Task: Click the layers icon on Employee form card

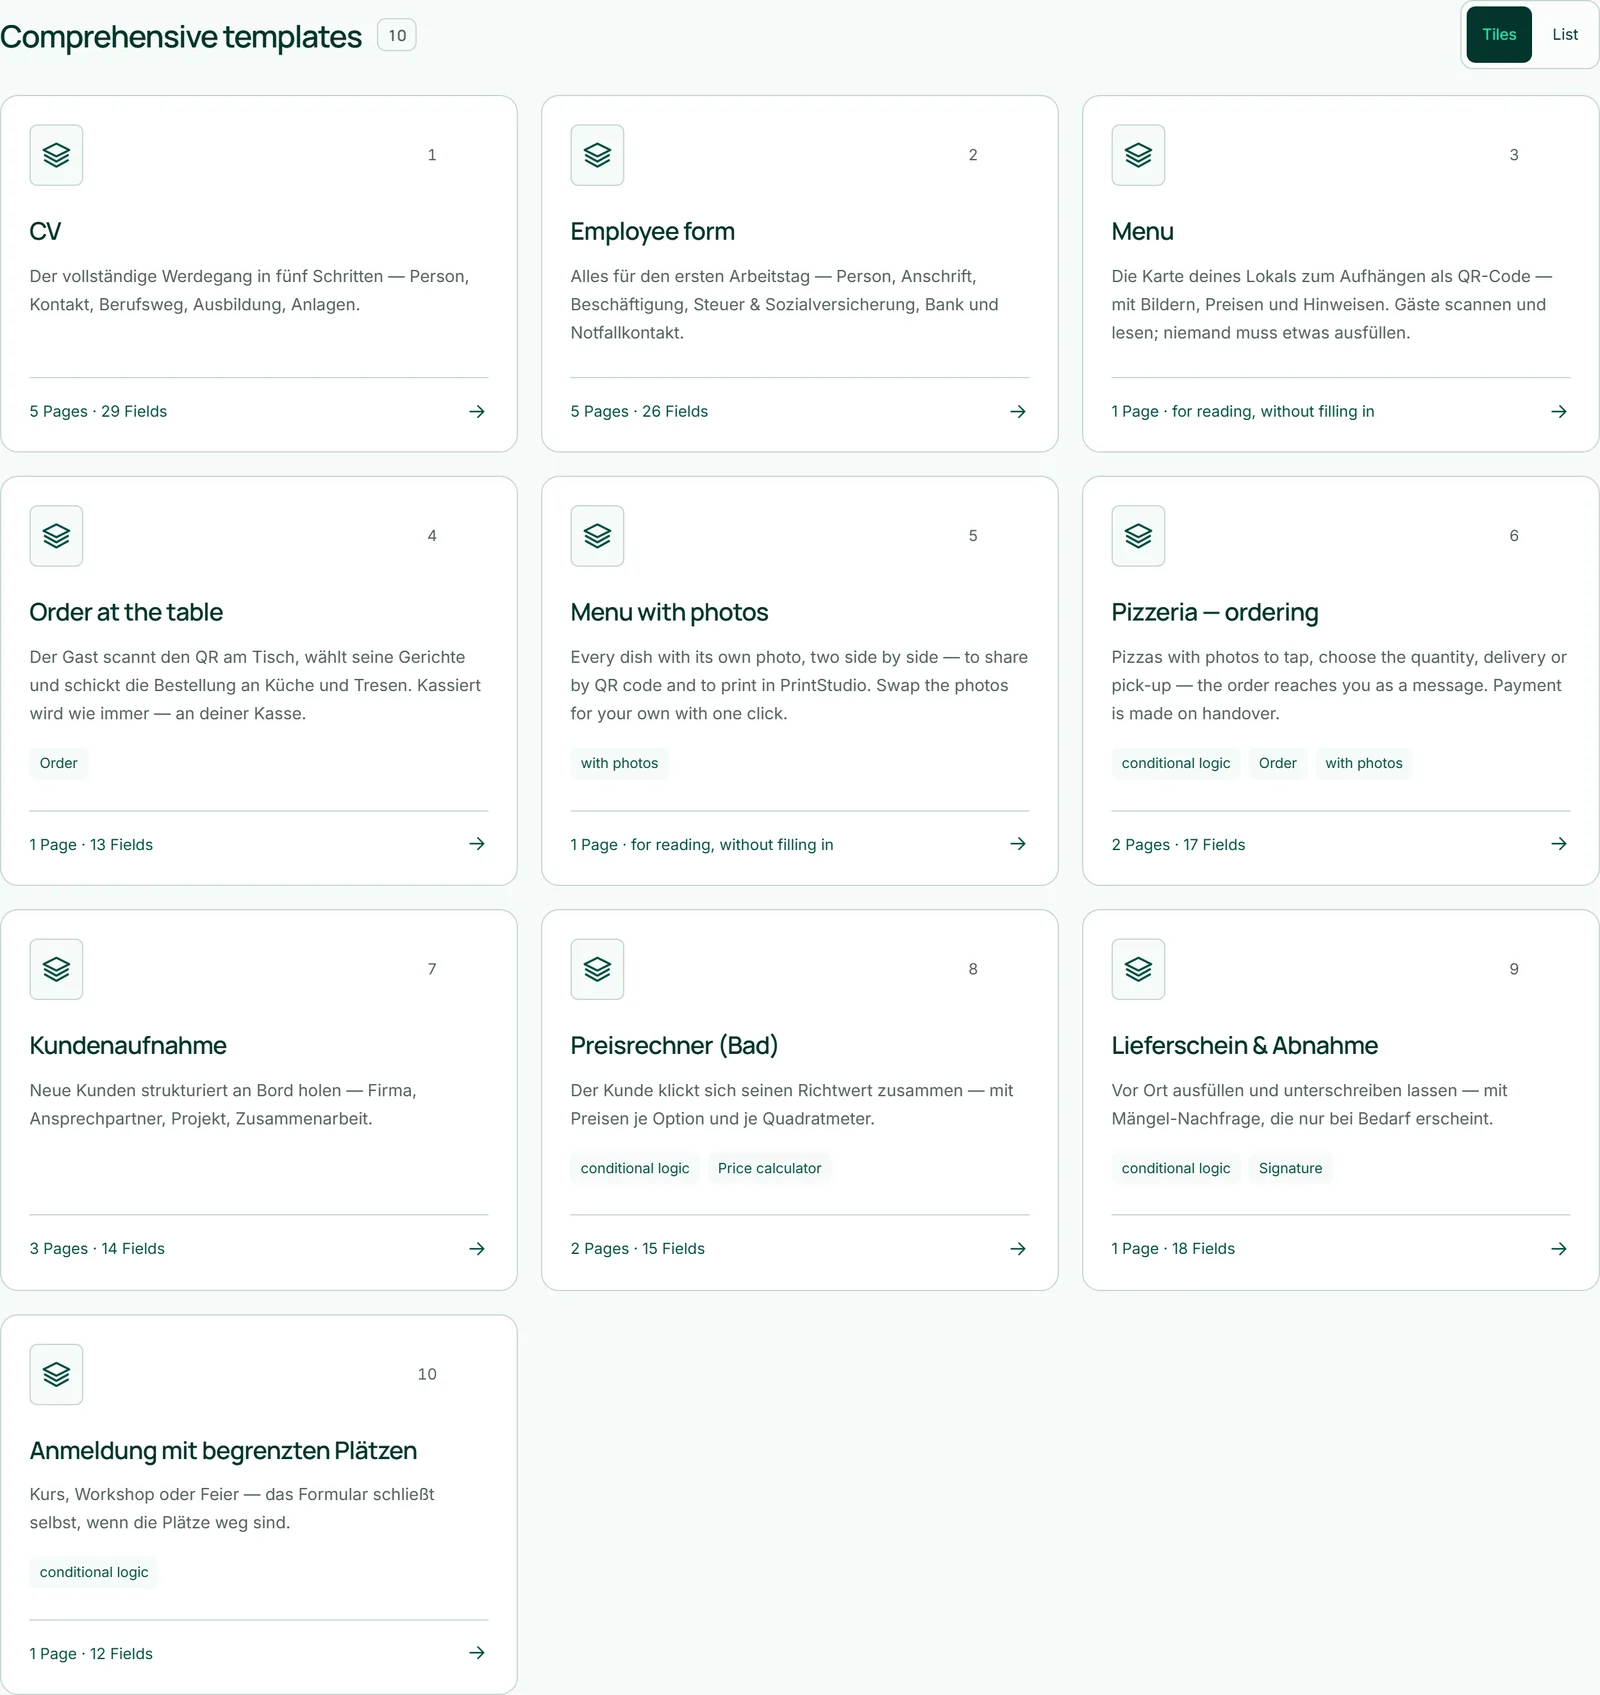Action: click(597, 155)
